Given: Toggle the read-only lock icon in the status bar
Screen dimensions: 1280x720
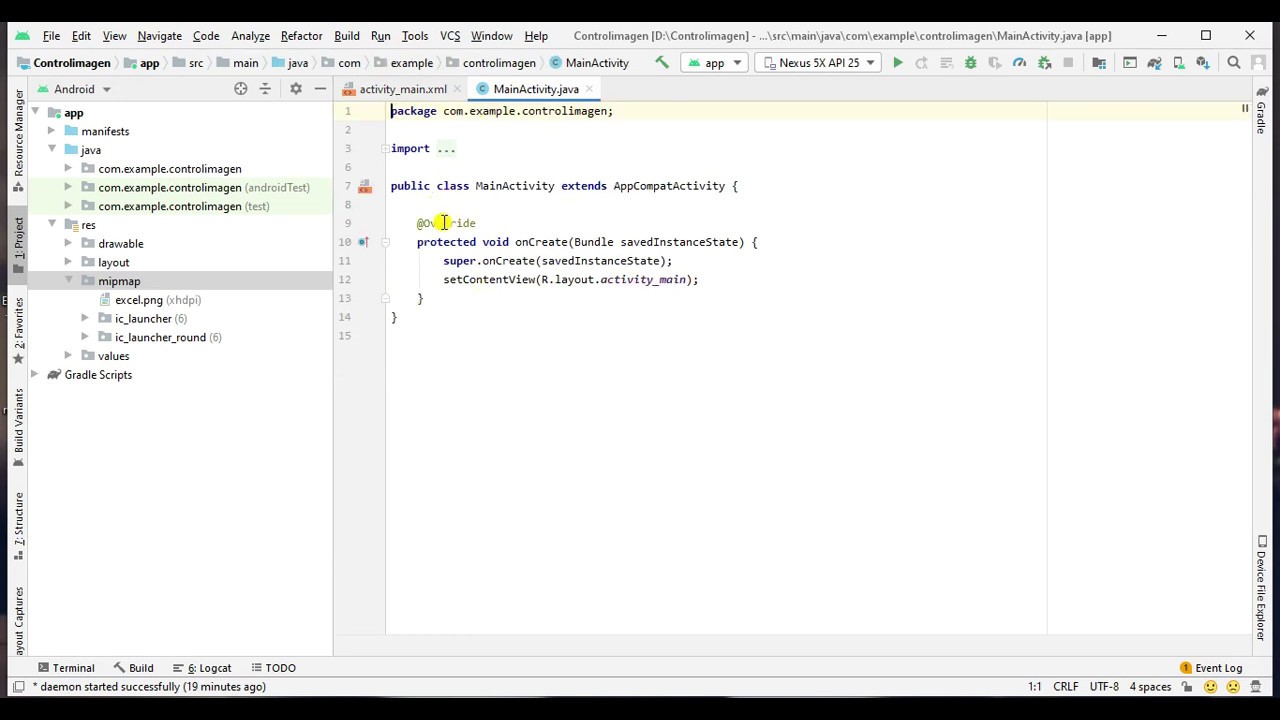Looking at the screenshot, I should point(1188,687).
